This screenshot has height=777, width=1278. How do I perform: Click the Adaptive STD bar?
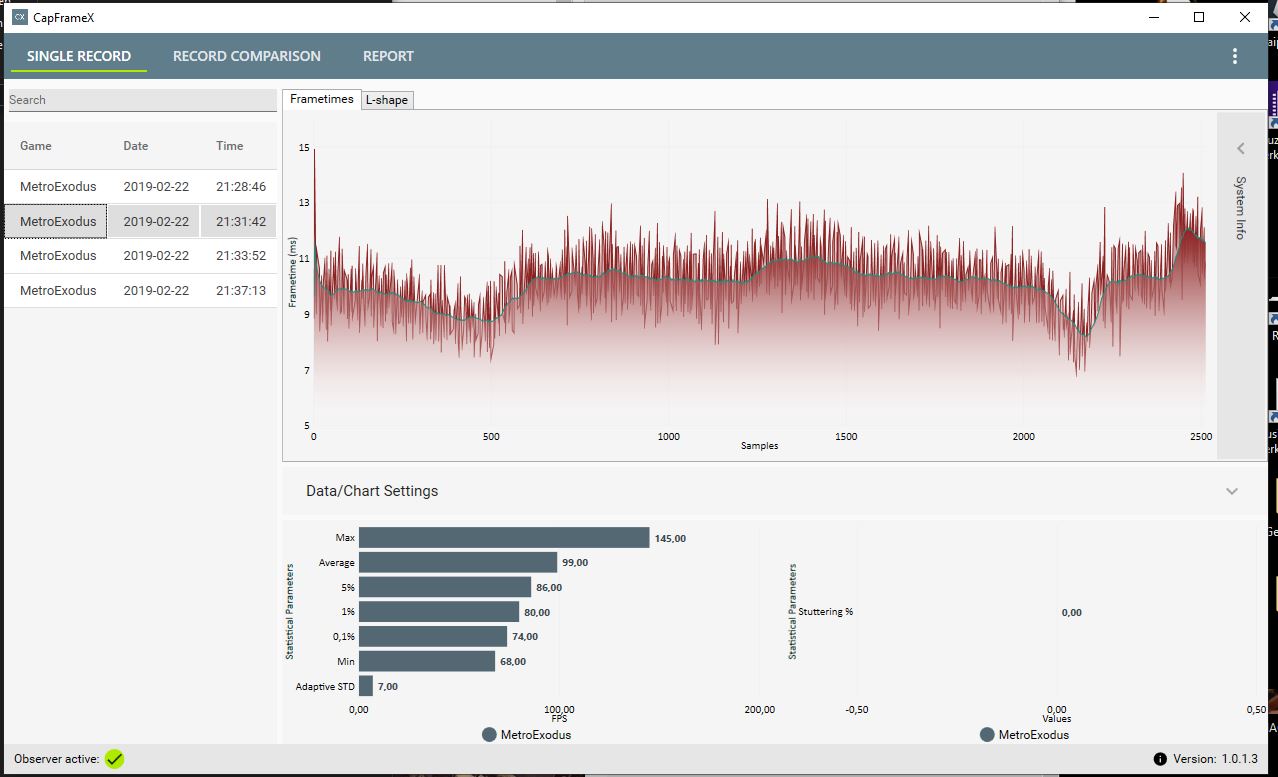pyautogui.click(x=366, y=686)
